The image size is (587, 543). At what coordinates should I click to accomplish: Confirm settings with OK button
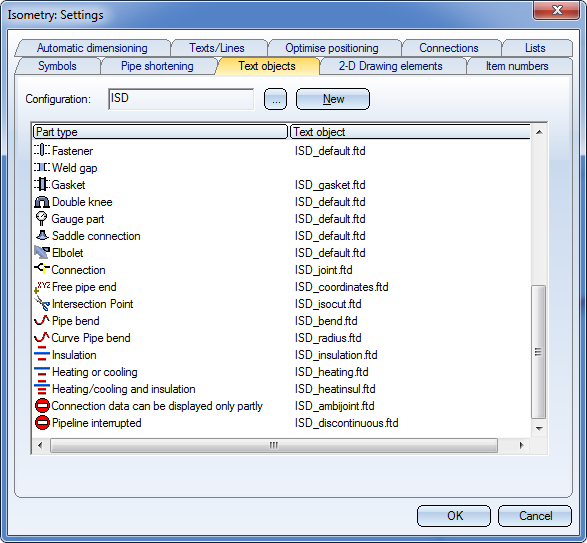pyautogui.click(x=454, y=516)
